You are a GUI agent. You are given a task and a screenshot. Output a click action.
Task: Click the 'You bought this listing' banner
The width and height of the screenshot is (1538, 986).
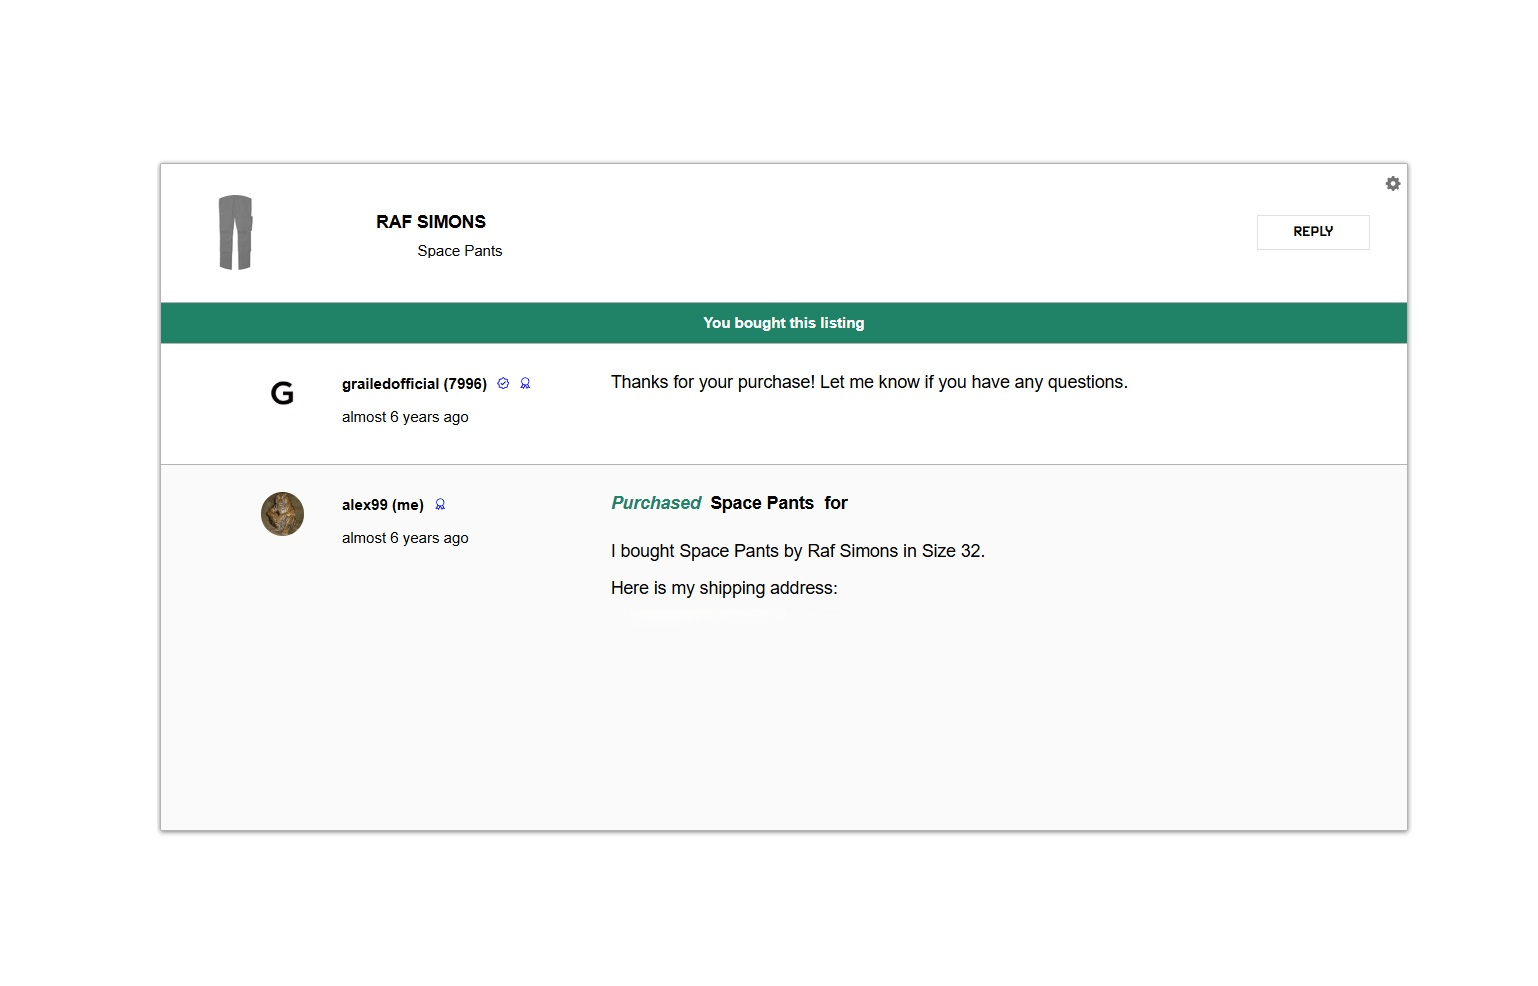(x=784, y=323)
